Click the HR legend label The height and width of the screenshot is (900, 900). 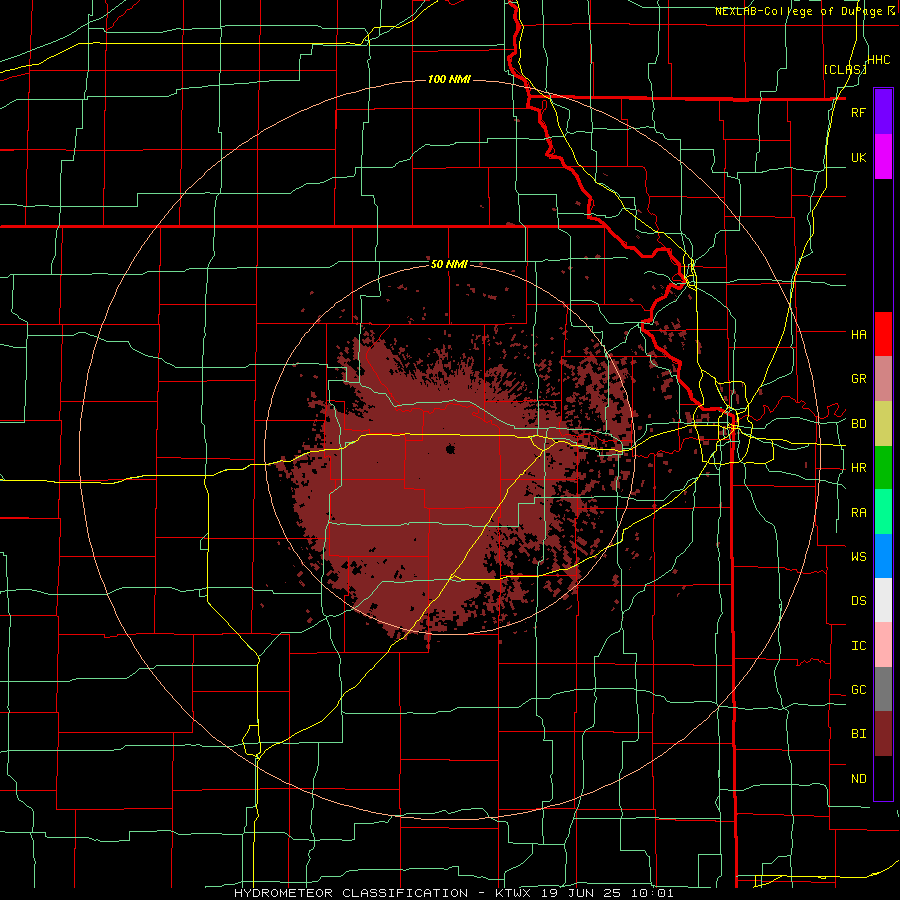pyautogui.click(x=858, y=468)
